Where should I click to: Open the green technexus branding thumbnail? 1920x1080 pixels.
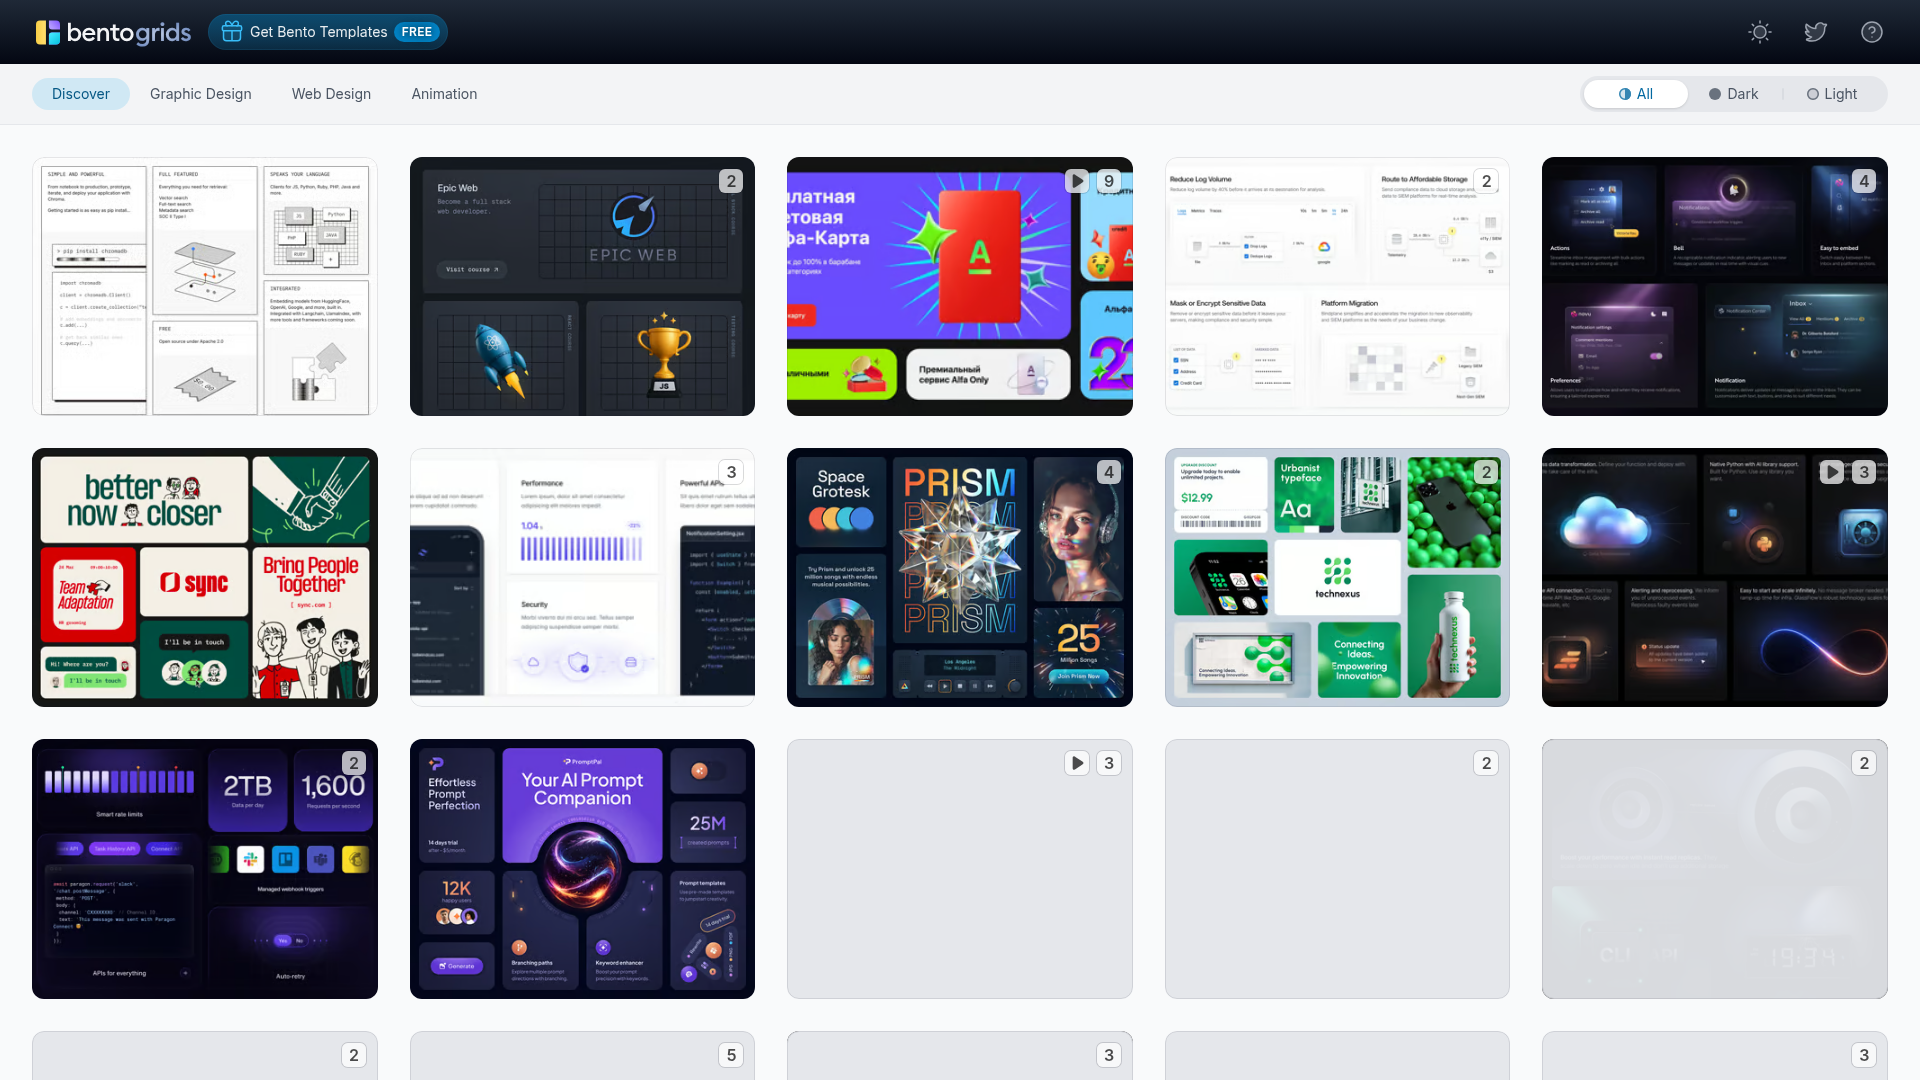[1337, 577]
